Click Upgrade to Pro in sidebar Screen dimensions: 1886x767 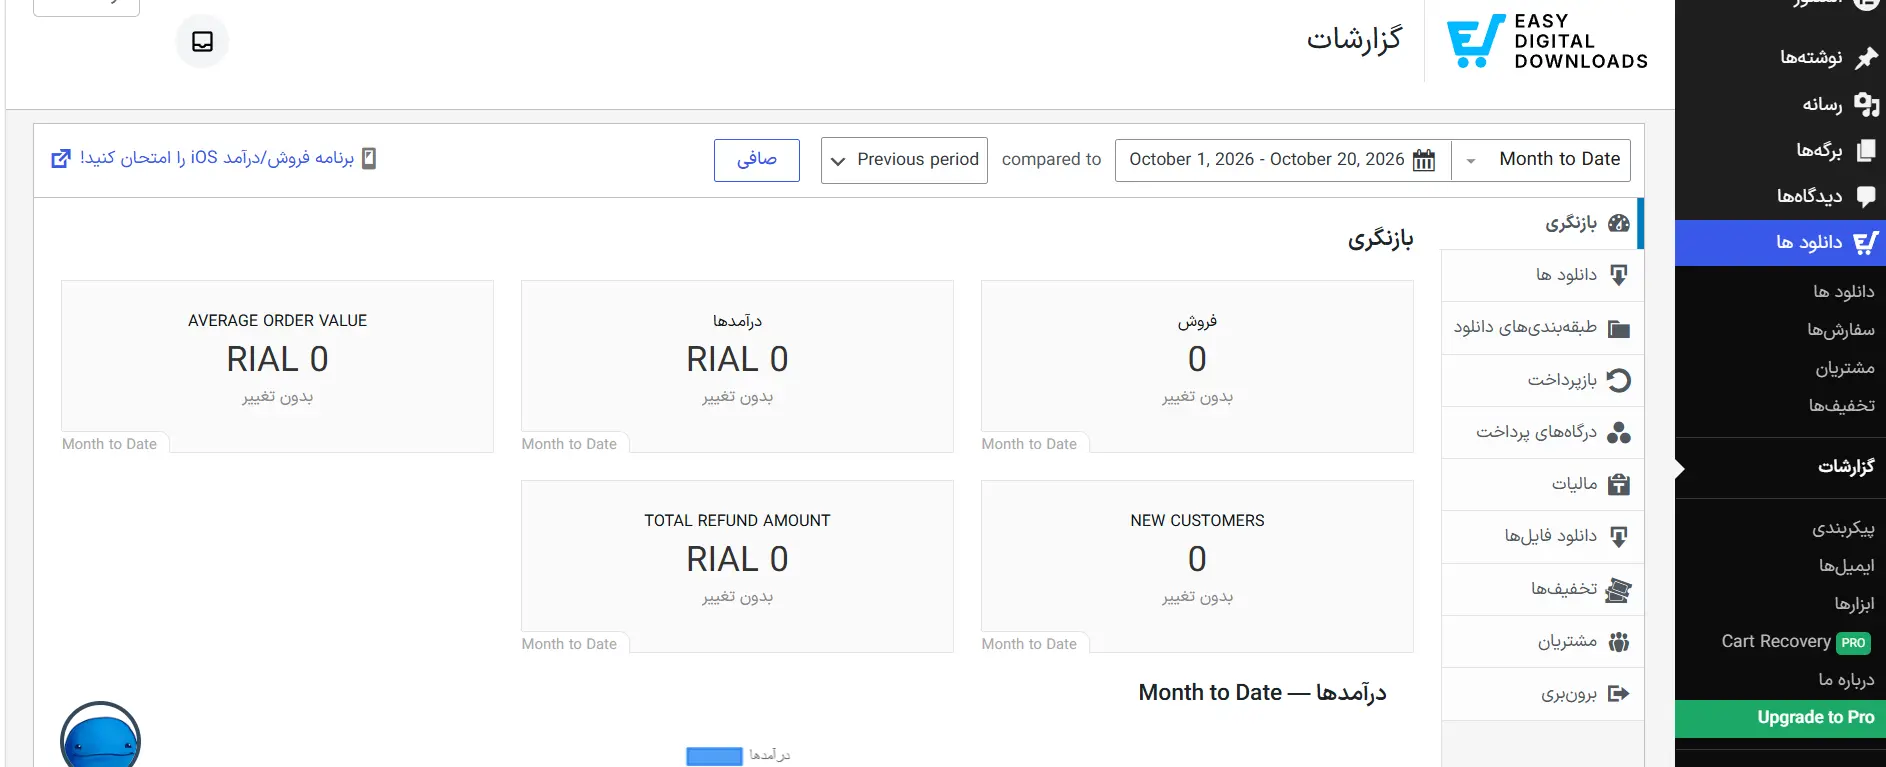pyautogui.click(x=1780, y=717)
